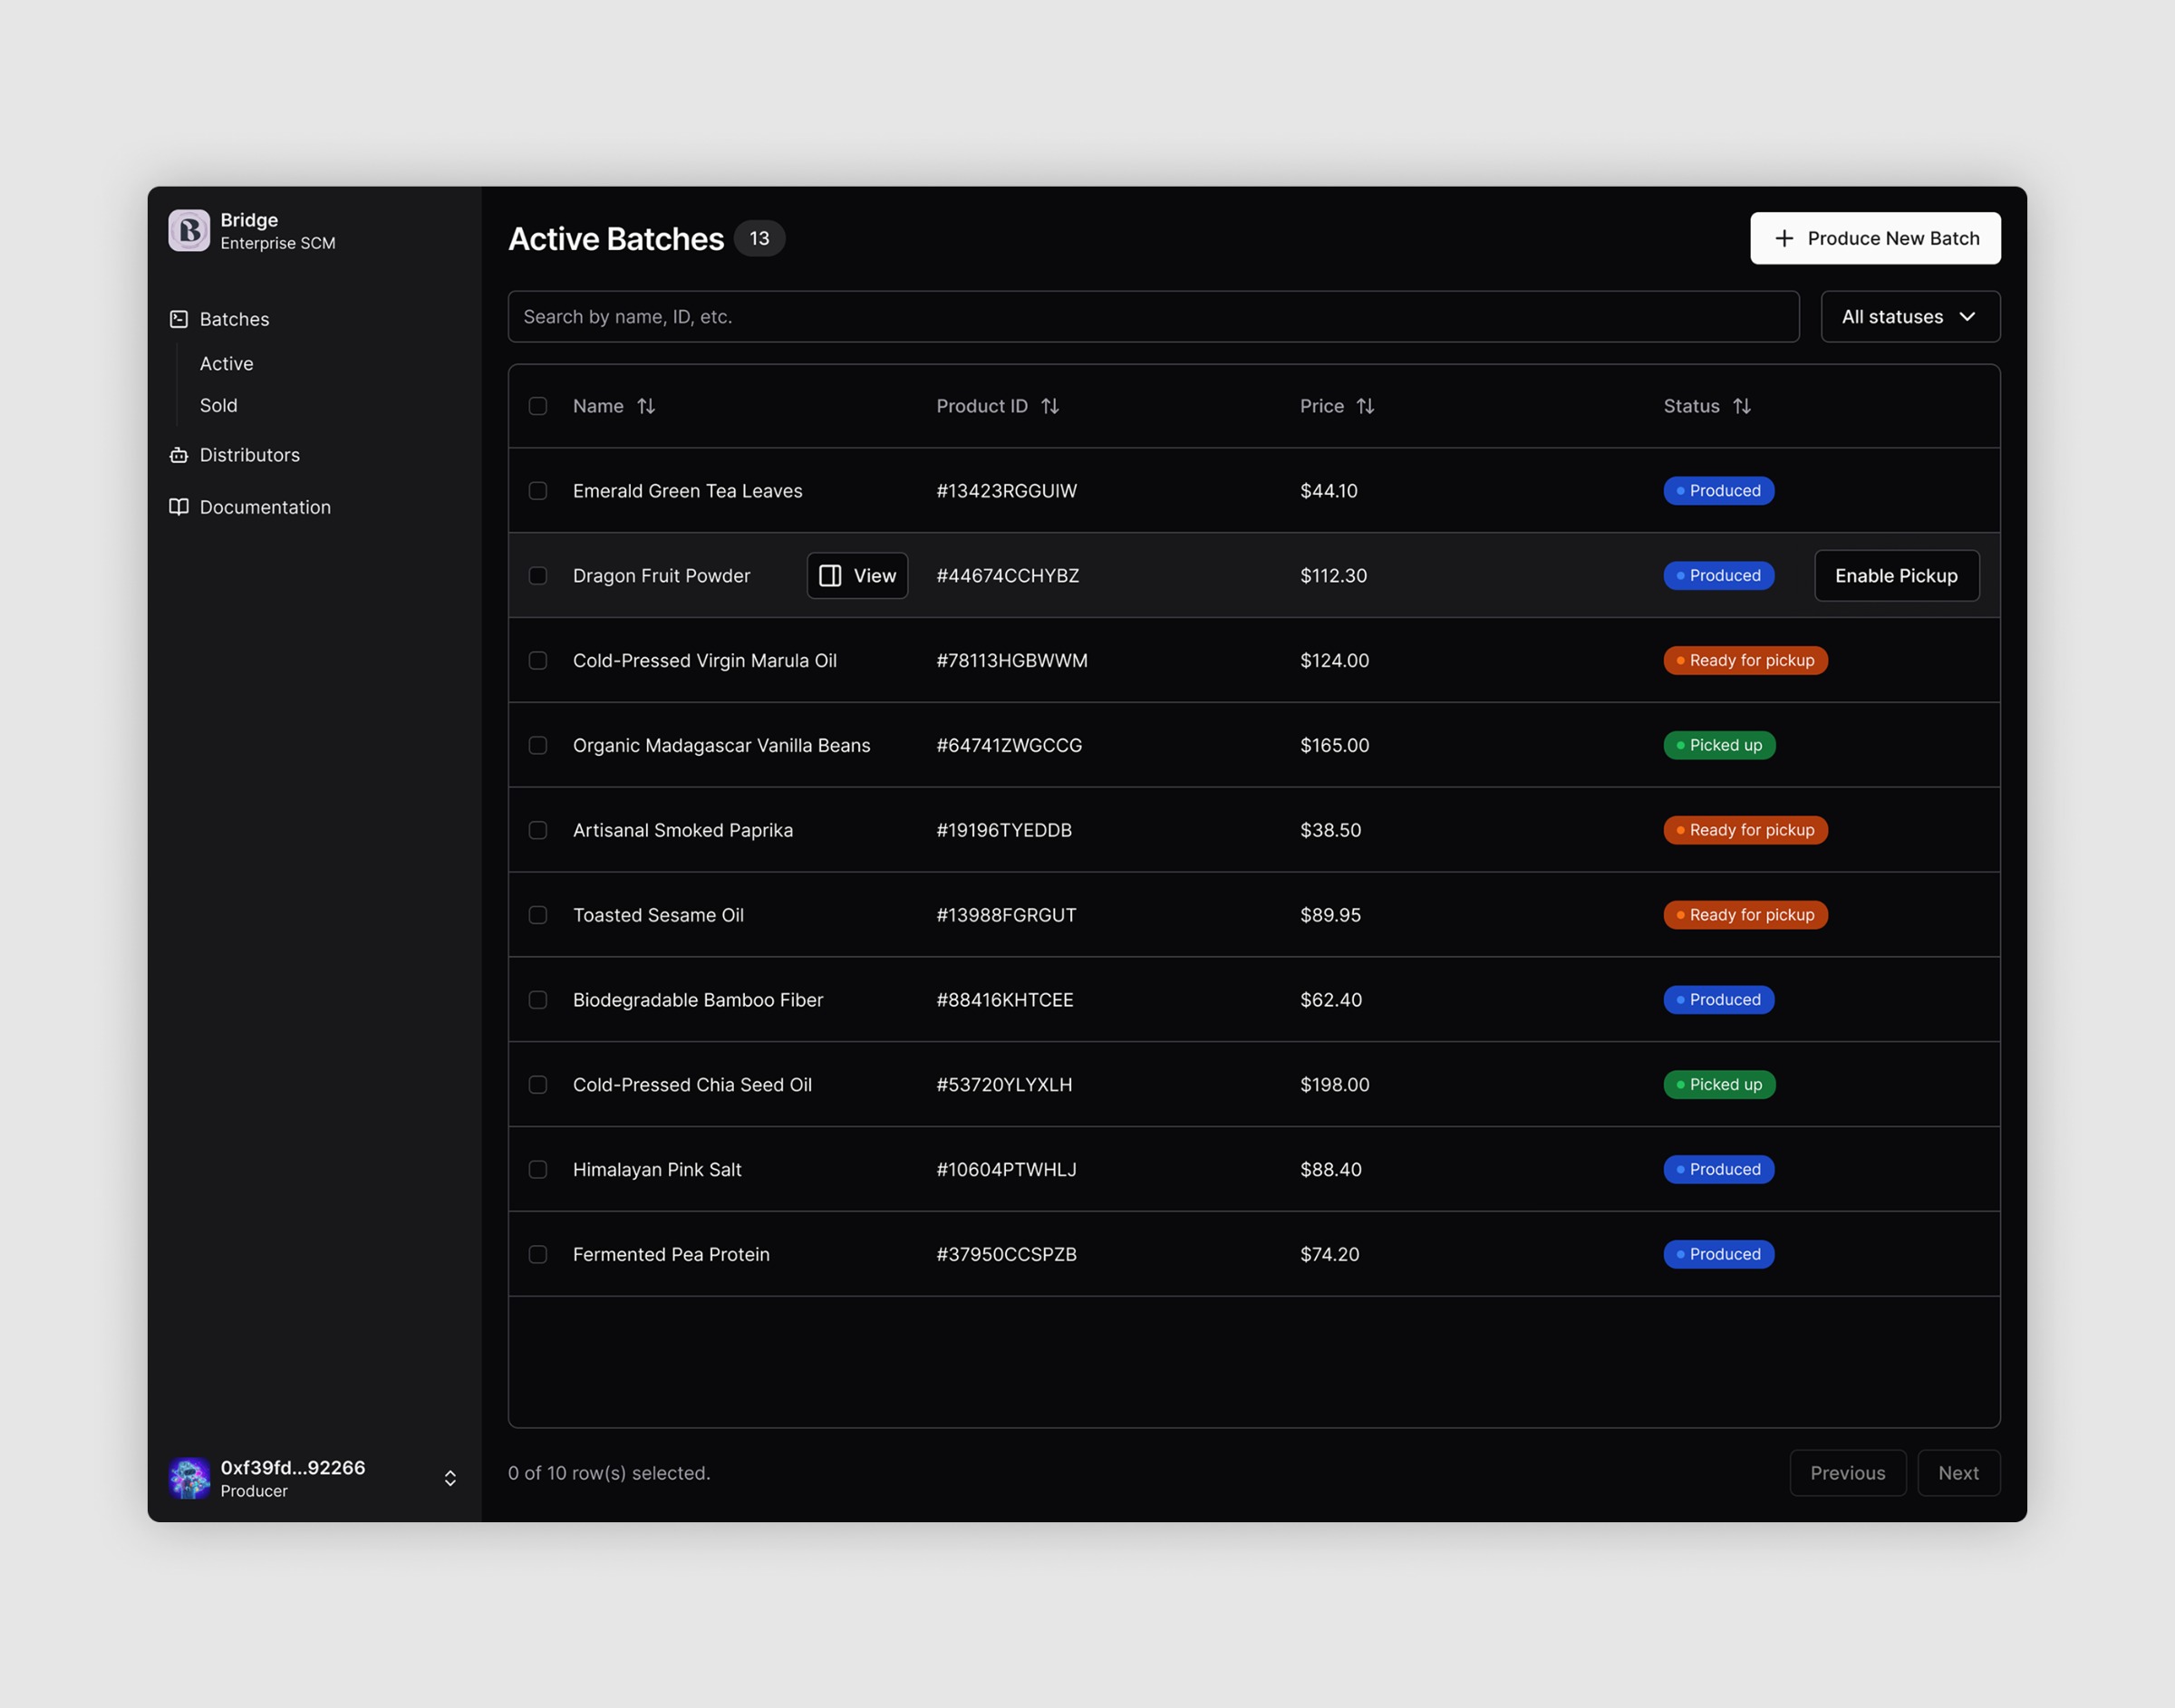
Task: Sort by Status using the sort arrows
Action: point(1743,406)
